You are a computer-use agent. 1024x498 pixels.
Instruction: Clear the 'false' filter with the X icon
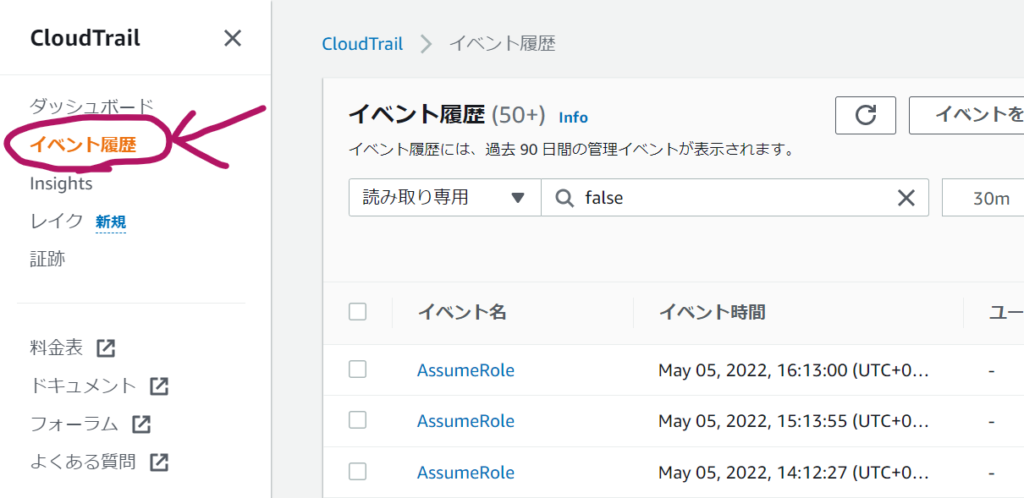pos(906,198)
